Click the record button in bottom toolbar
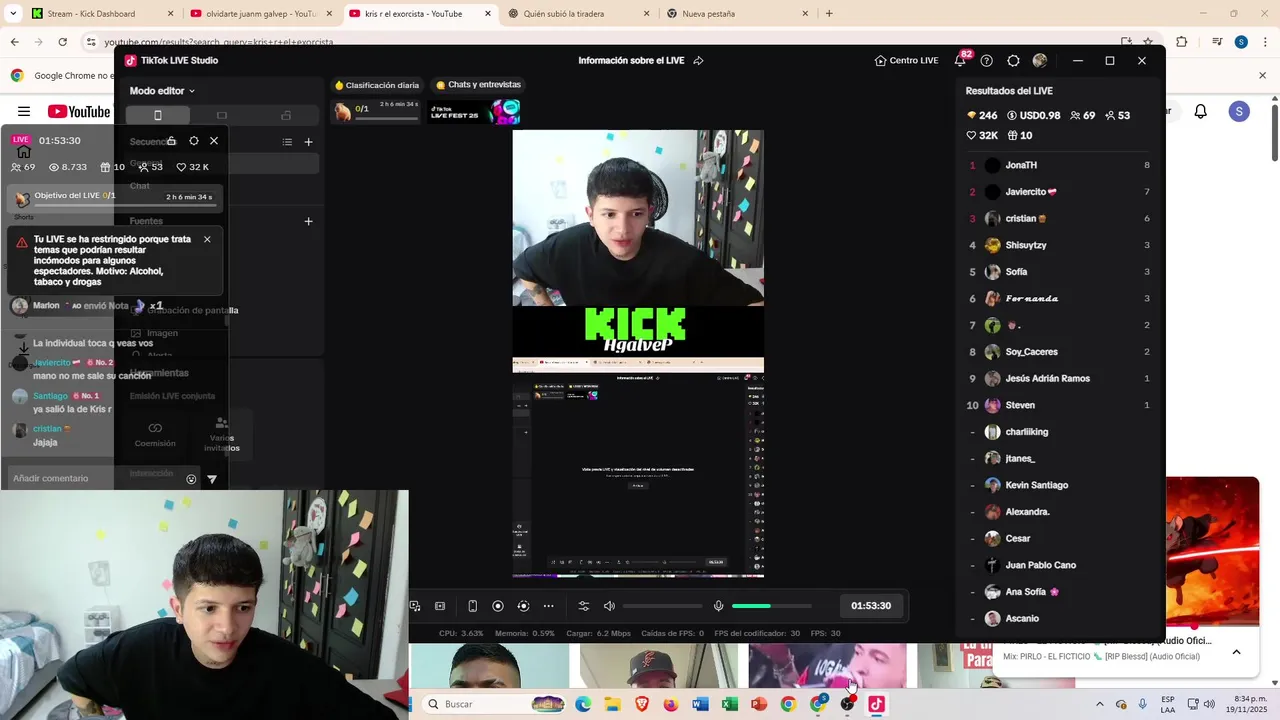Screen dimensions: 1280x720 [498, 606]
